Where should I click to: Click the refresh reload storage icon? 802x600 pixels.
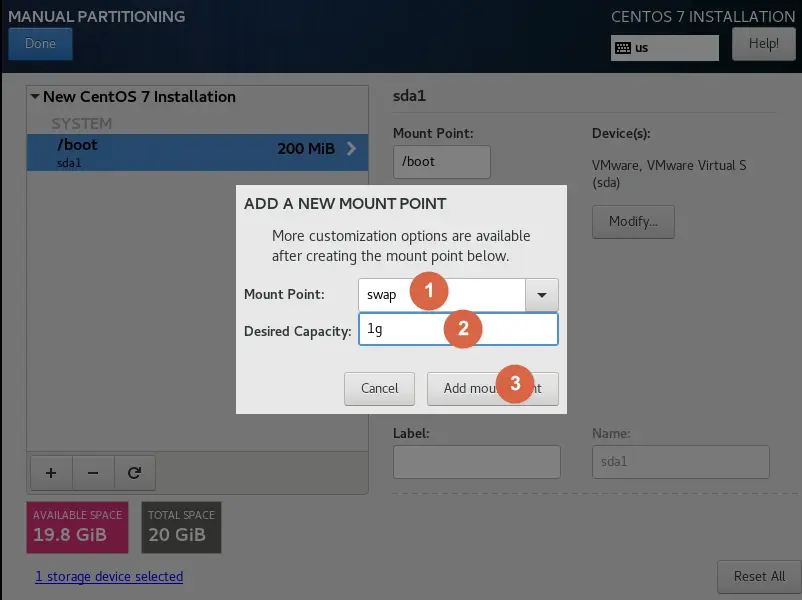(135, 473)
